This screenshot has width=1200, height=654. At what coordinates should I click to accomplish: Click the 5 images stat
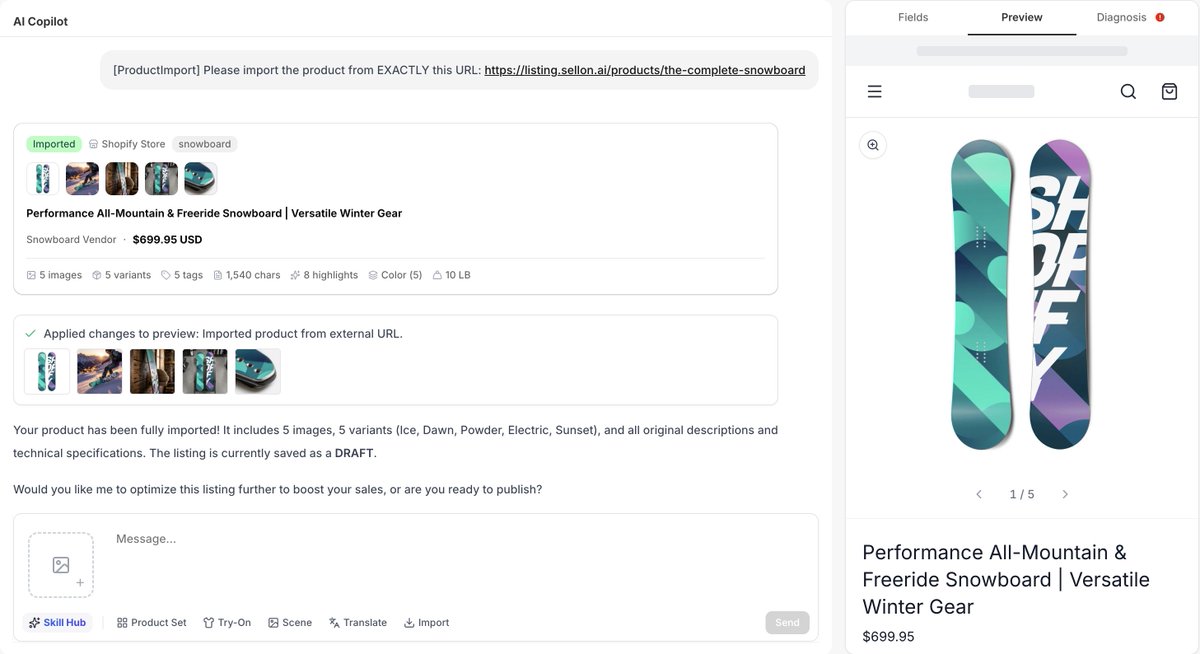(x=54, y=275)
